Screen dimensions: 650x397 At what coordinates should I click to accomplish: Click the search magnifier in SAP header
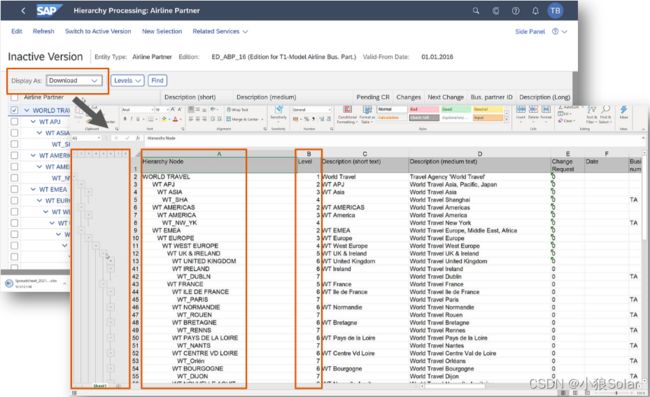476,11
